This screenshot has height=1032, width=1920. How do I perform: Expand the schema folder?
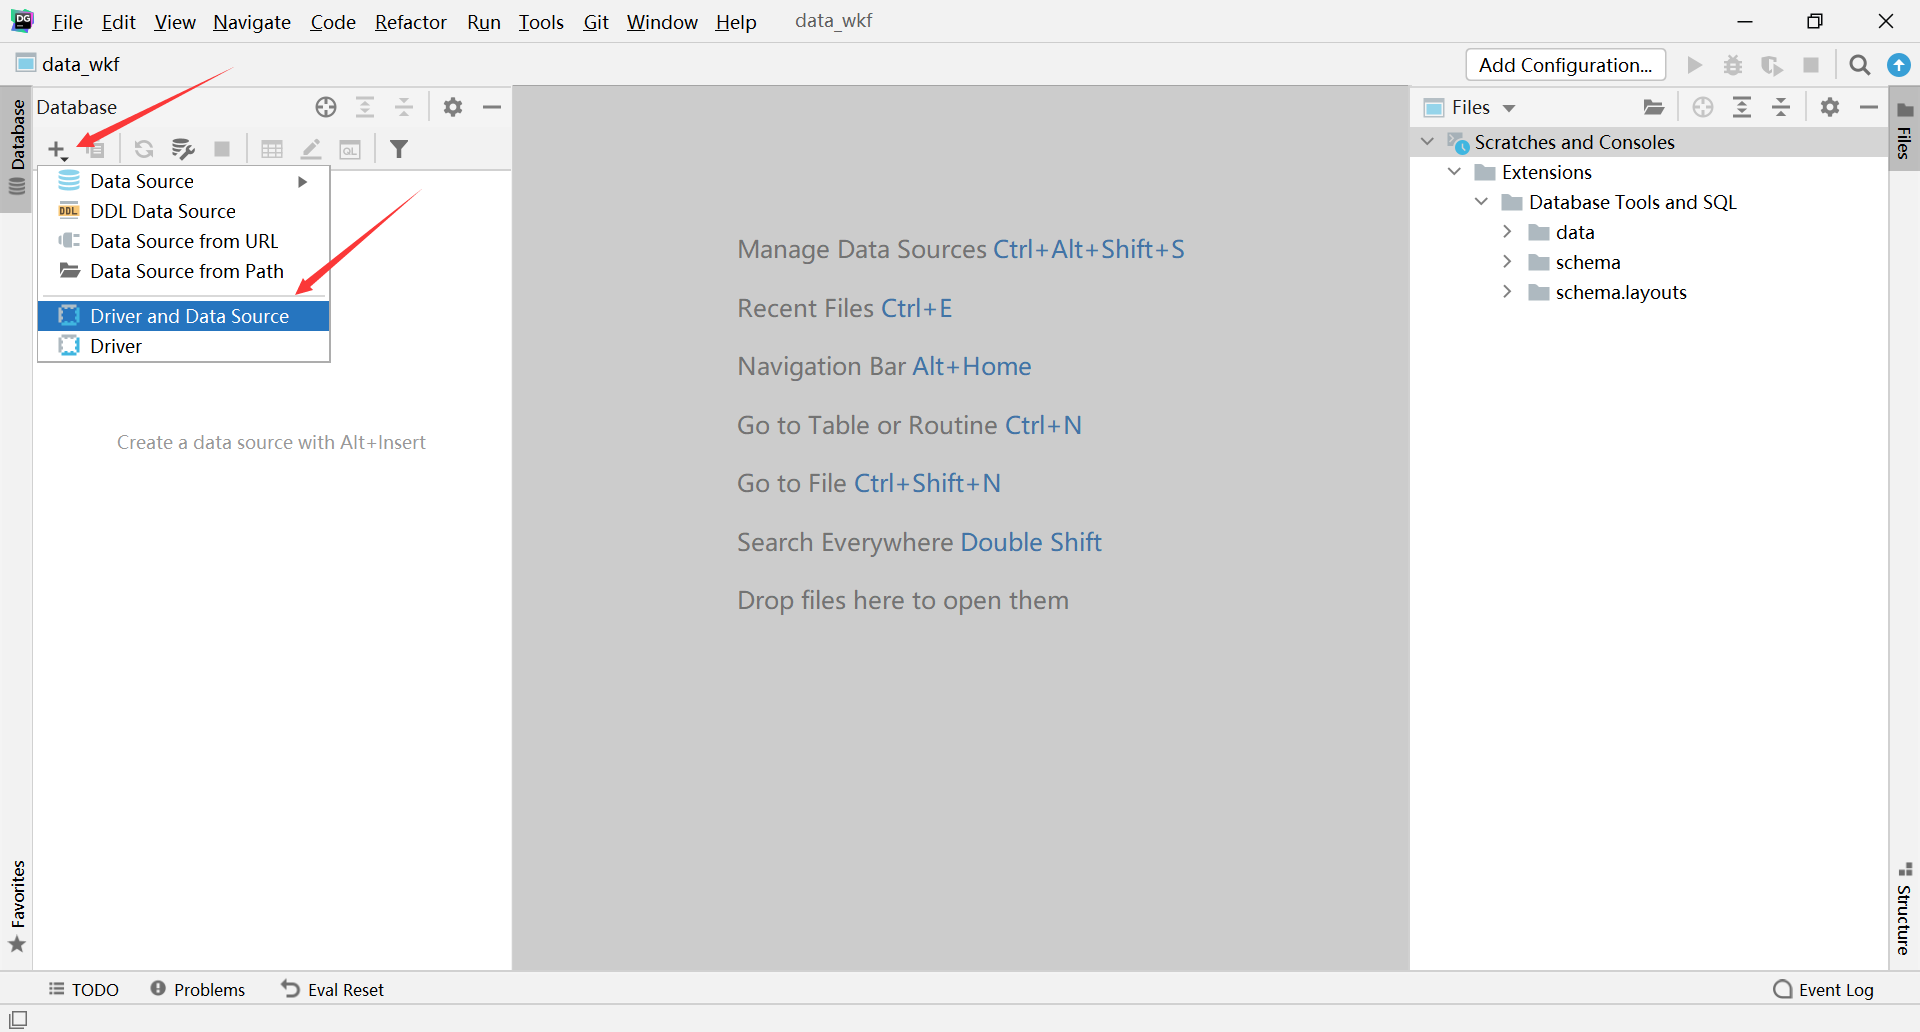(x=1508, y=262)
